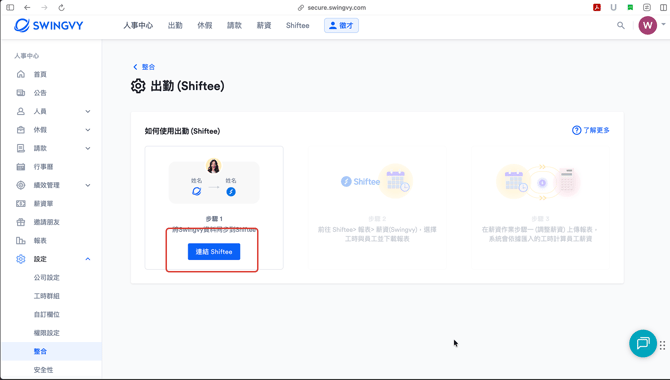The height and width of the screenshot is (380, 670).
Task: Go back via the 整合 breadcrumb link
Action: point(144,67)
